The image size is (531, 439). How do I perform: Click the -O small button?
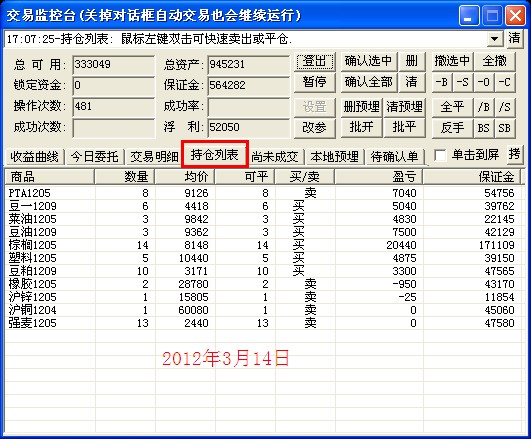click(x=484, y=82)
